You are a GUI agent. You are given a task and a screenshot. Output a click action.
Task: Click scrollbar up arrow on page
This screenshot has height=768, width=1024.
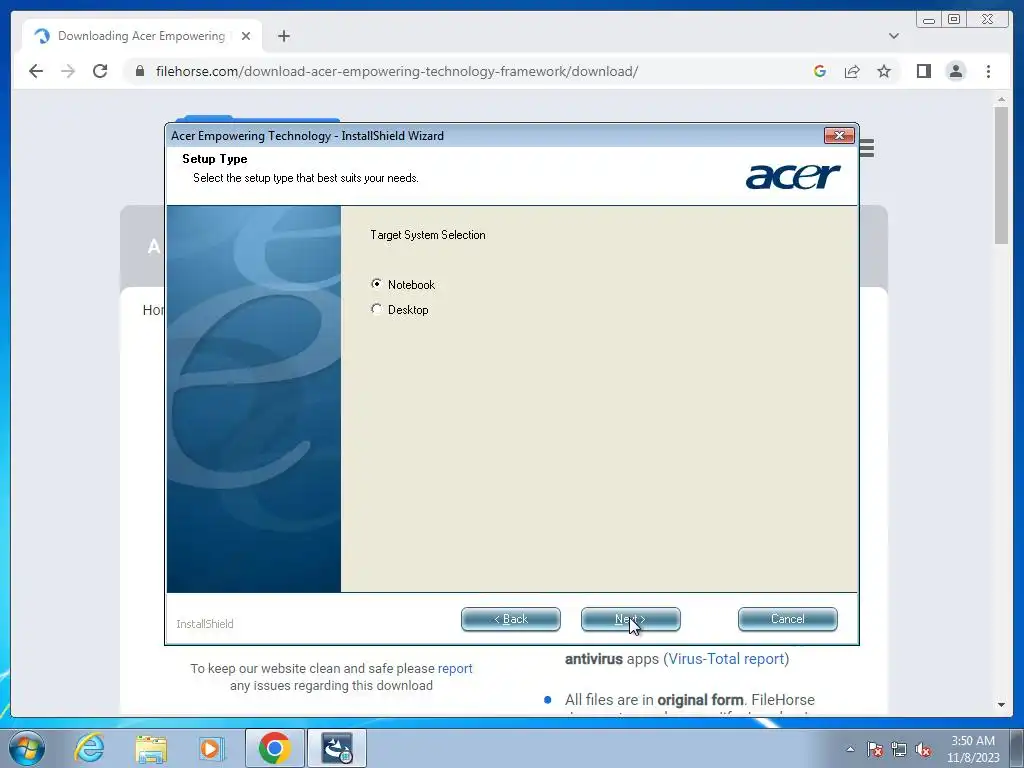[x=1001, y=99]
